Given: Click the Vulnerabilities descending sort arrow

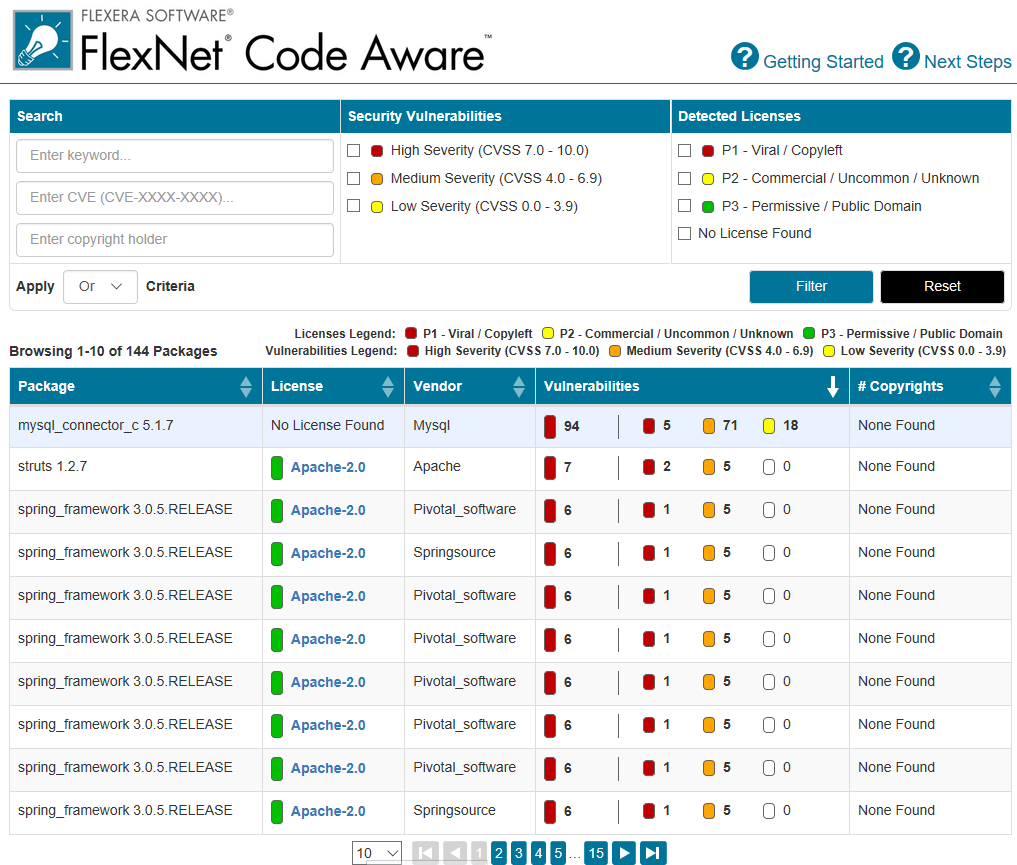Looking at the screenshot, I should (x=832, y=387).
